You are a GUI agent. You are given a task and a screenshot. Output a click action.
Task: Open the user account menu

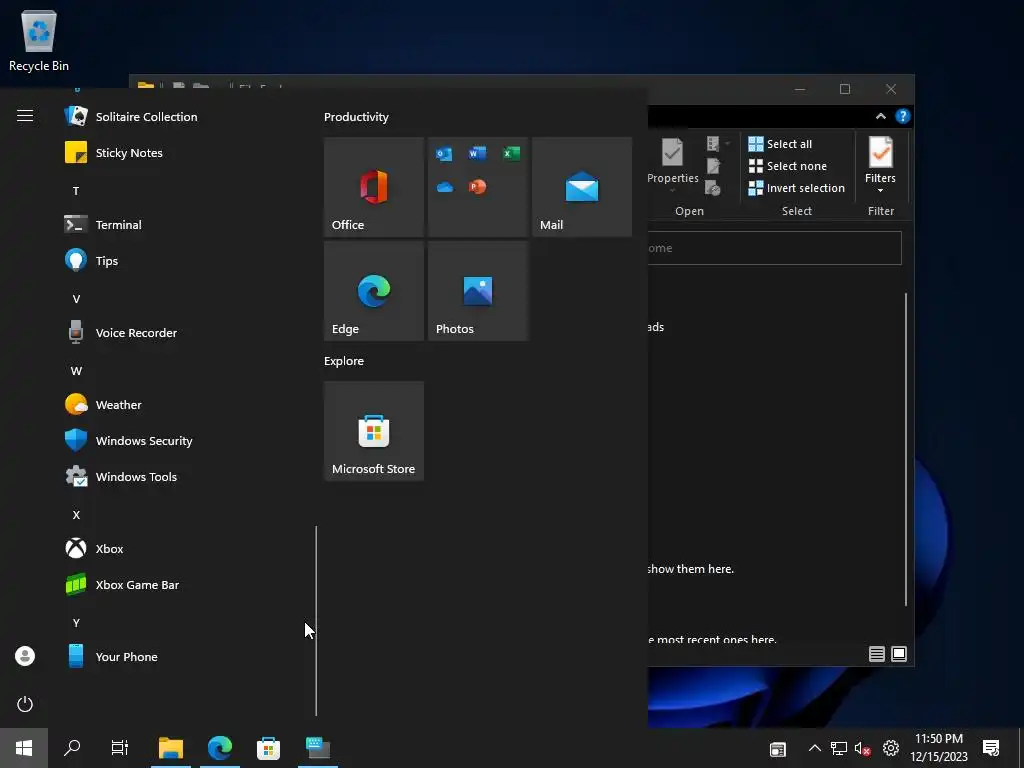(25, 656)
